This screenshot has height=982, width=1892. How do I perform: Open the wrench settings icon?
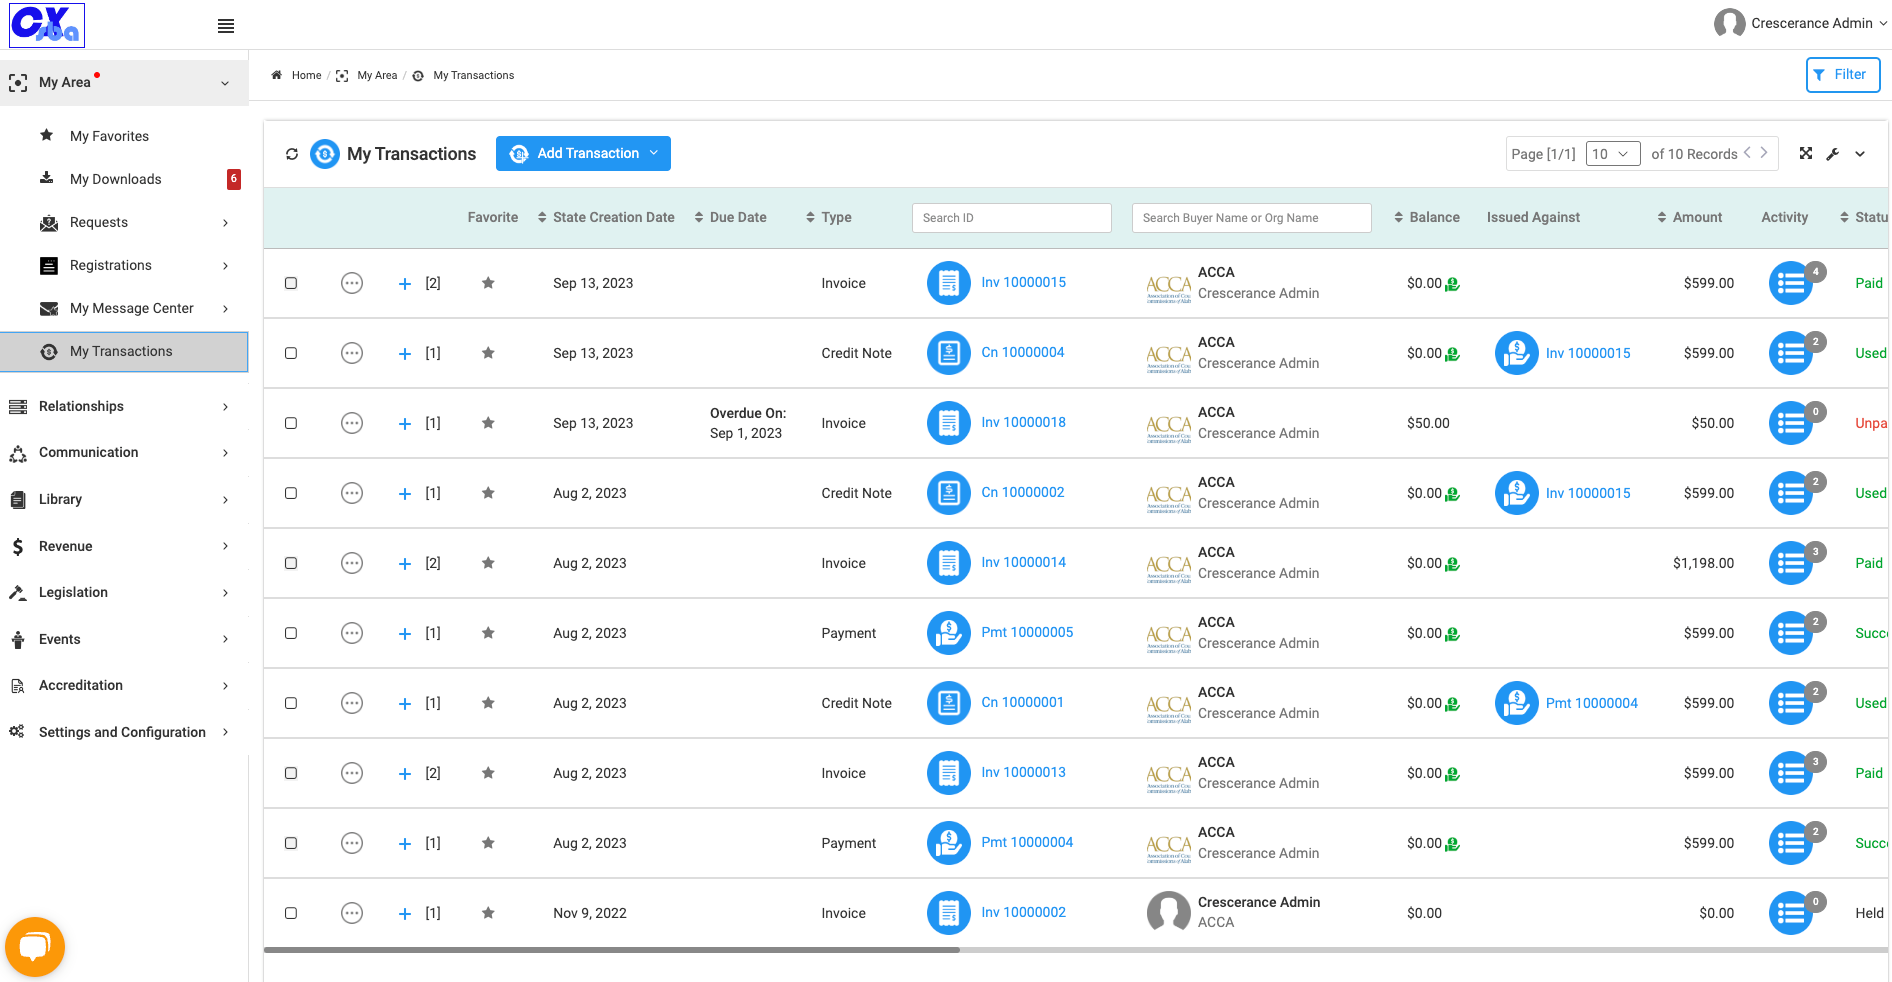[1833, 154]
